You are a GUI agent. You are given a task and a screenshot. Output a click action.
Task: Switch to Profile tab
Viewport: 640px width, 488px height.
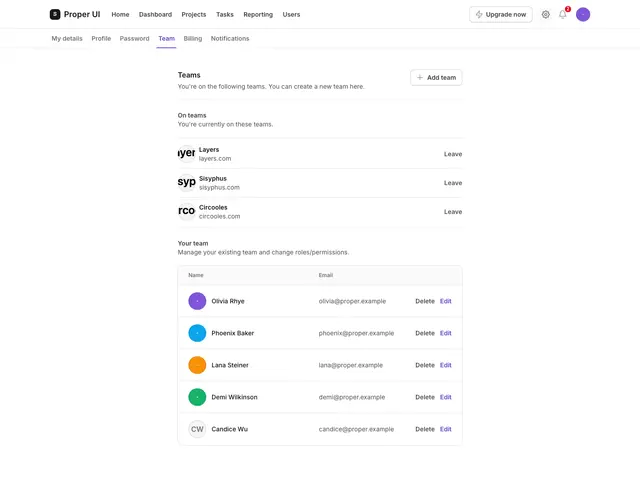pos(101,38)
